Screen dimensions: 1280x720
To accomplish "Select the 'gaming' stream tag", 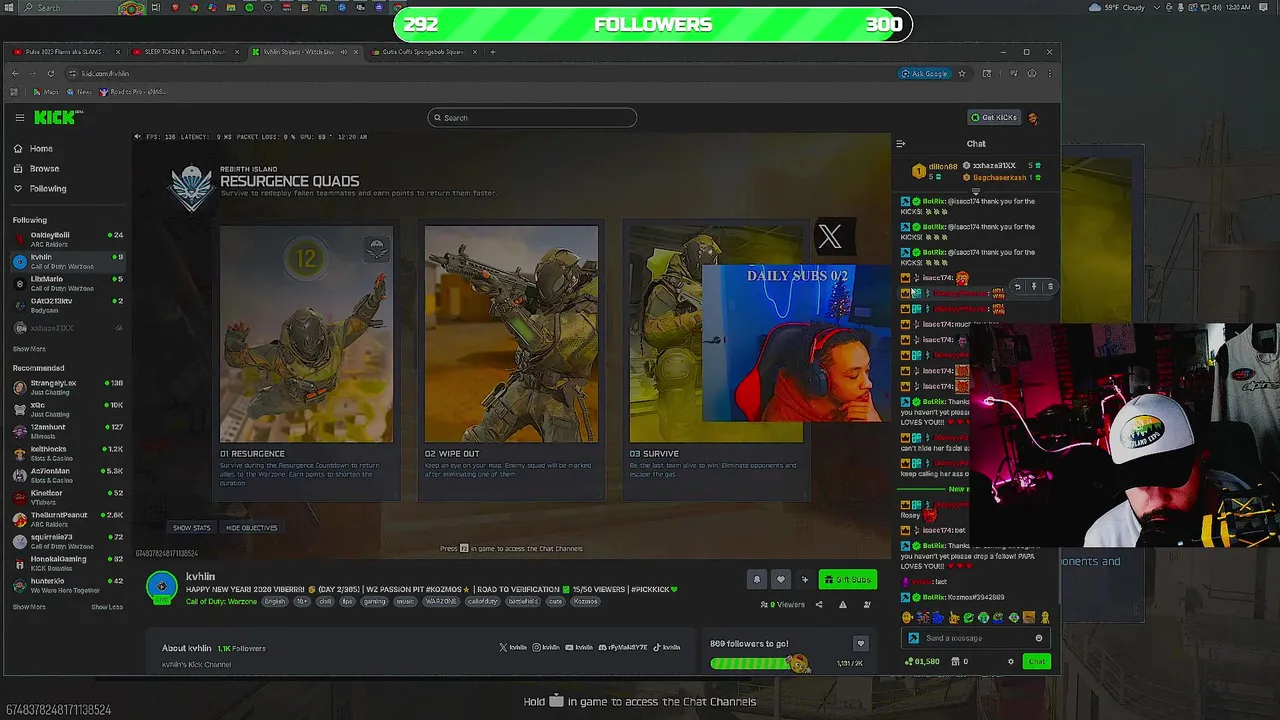I will click(374, 601).
